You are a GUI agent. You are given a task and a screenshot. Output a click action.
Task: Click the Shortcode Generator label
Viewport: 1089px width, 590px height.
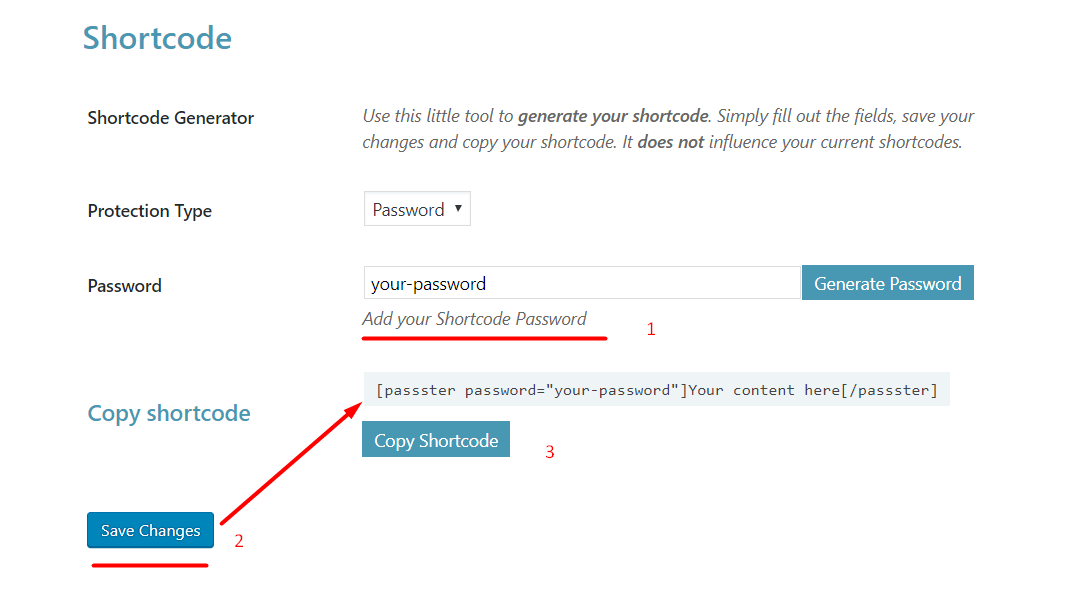coord(169,117)
